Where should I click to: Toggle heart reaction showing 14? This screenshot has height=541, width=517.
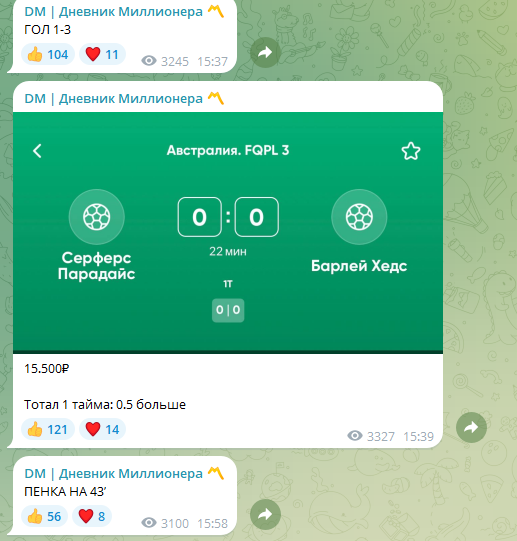coord(103,429)
